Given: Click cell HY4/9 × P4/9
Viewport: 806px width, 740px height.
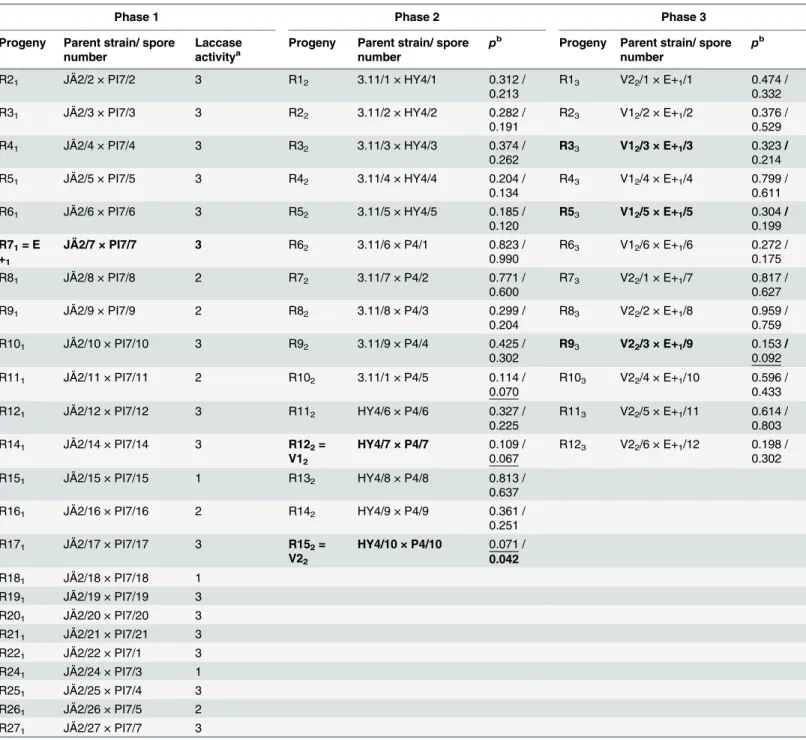Looking at the screenshot, I should [393, 511].
